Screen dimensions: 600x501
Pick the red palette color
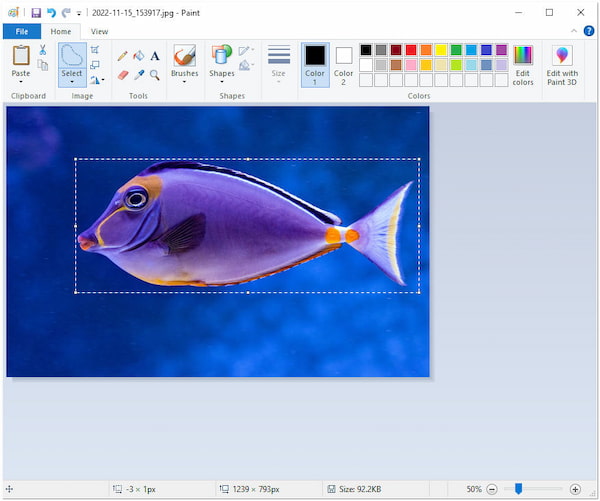pos(411,50)
